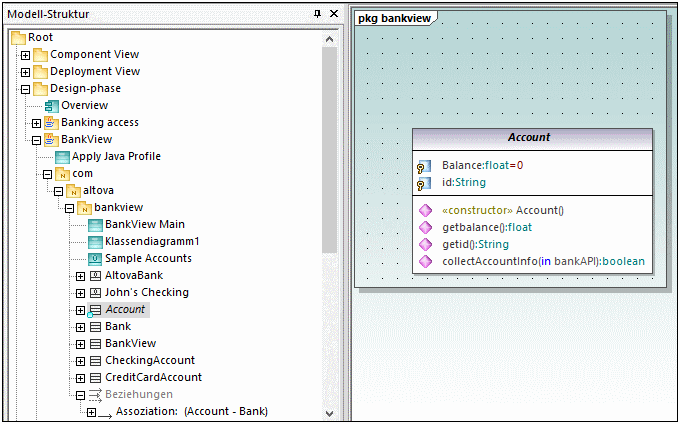Select John's Checking in the tree
The image size is (680, 424).
(146, 292)
